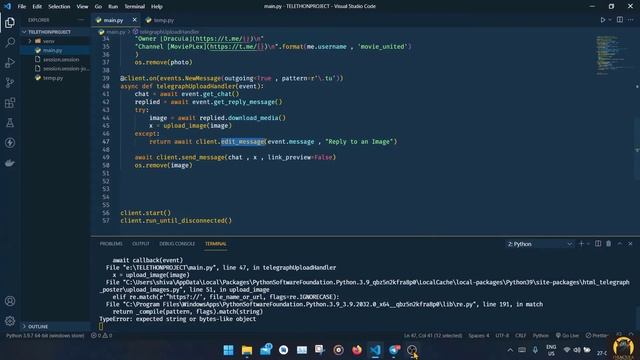Screen dimensions: 640x360
Task: Open the Run menu
Action: [x=113, y=7]
